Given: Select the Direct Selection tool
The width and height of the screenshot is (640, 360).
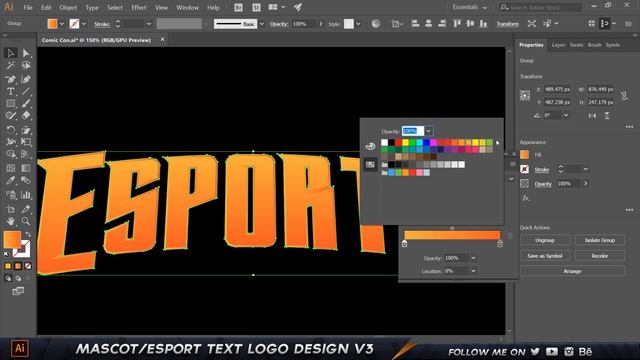Looking at the screenshot, I should tap(26, 53).
